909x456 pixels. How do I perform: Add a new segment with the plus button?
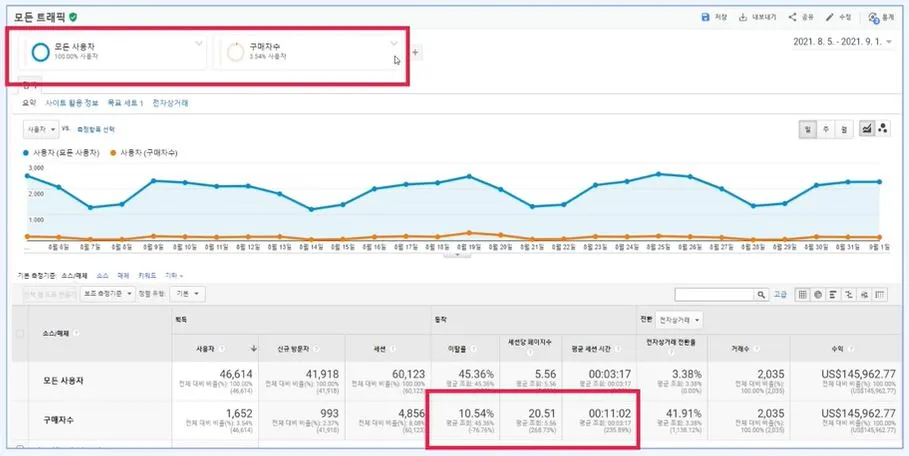point(415,53)
